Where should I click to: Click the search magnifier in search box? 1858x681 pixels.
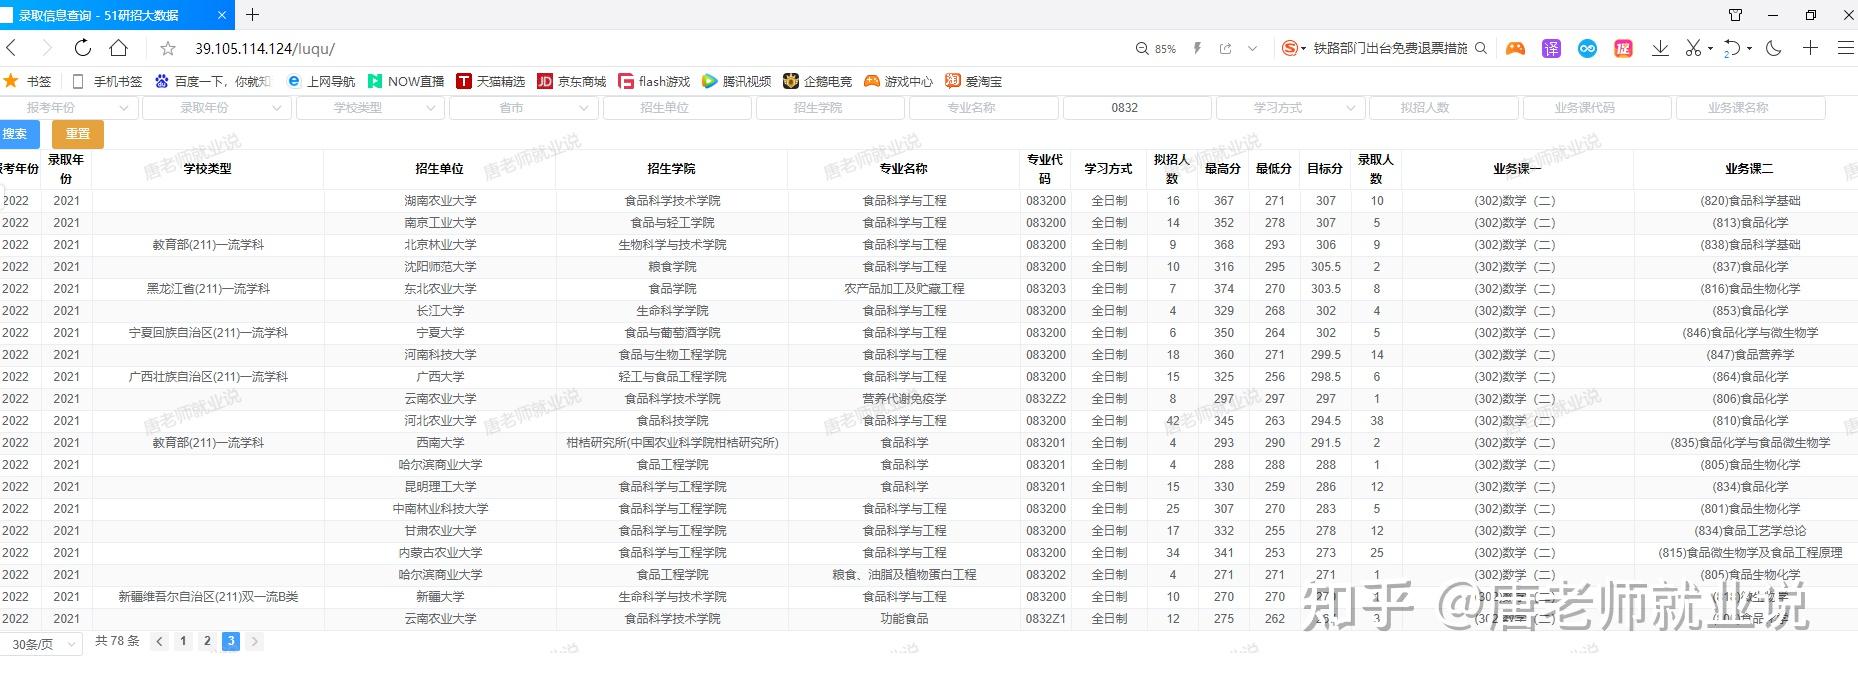click(1481, 48)
